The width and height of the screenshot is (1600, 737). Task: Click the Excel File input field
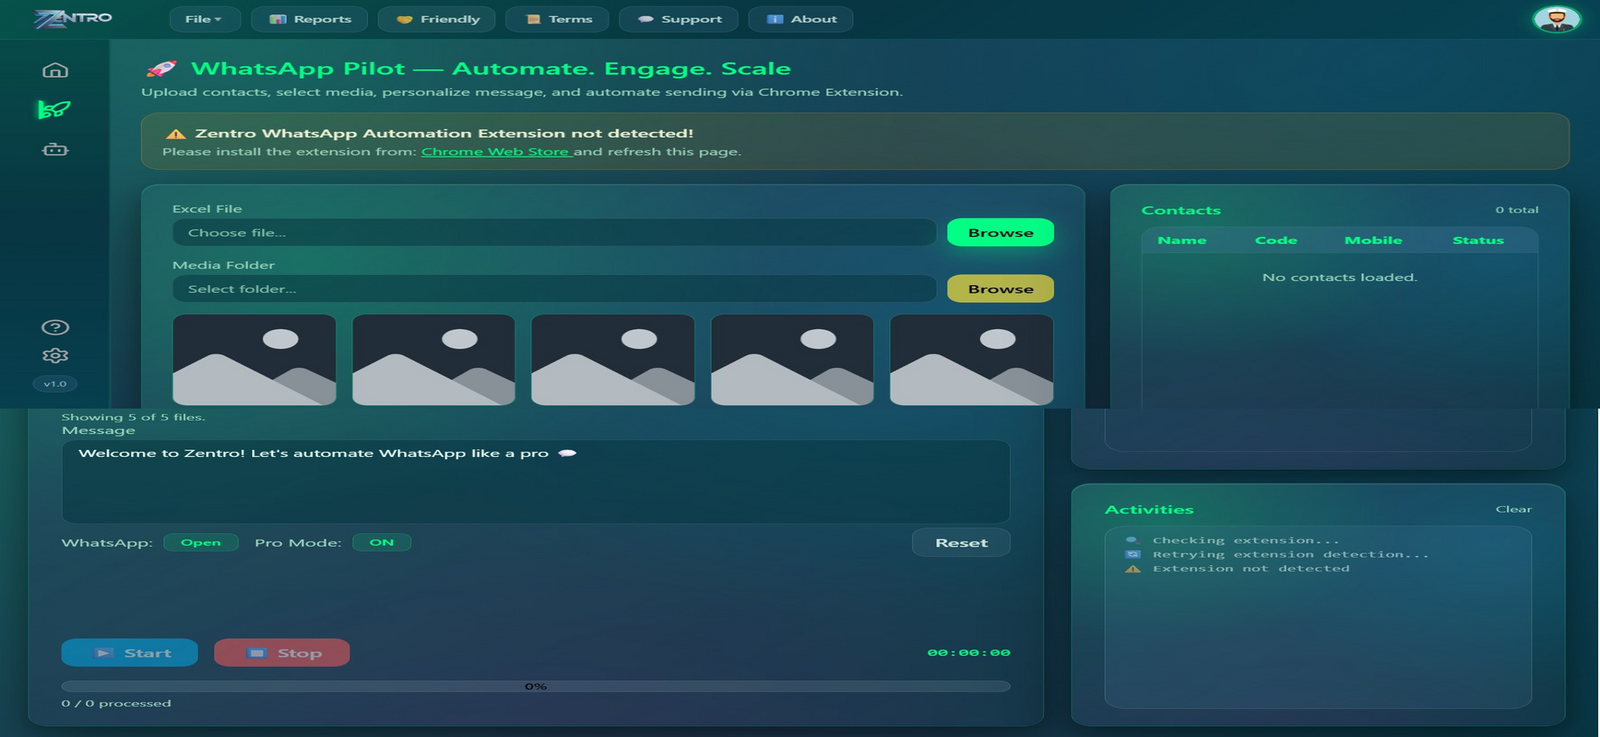pos(554,233)
